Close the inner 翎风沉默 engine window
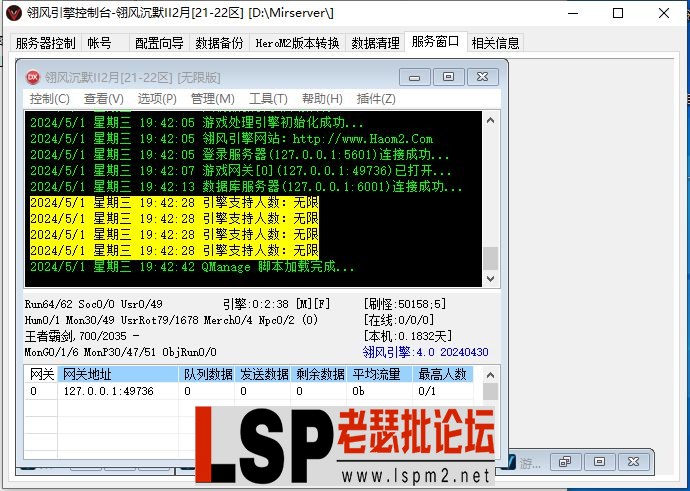The image size is (690, 491). point(483,77)
